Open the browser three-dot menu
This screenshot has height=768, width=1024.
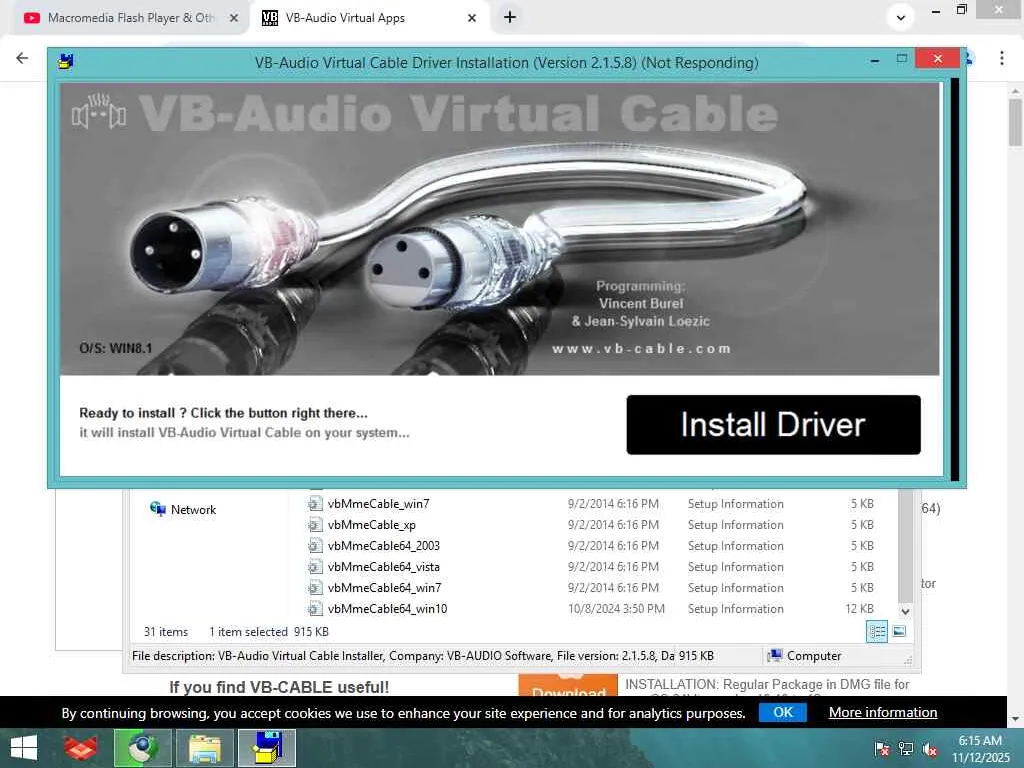[x=1001, y=58]
